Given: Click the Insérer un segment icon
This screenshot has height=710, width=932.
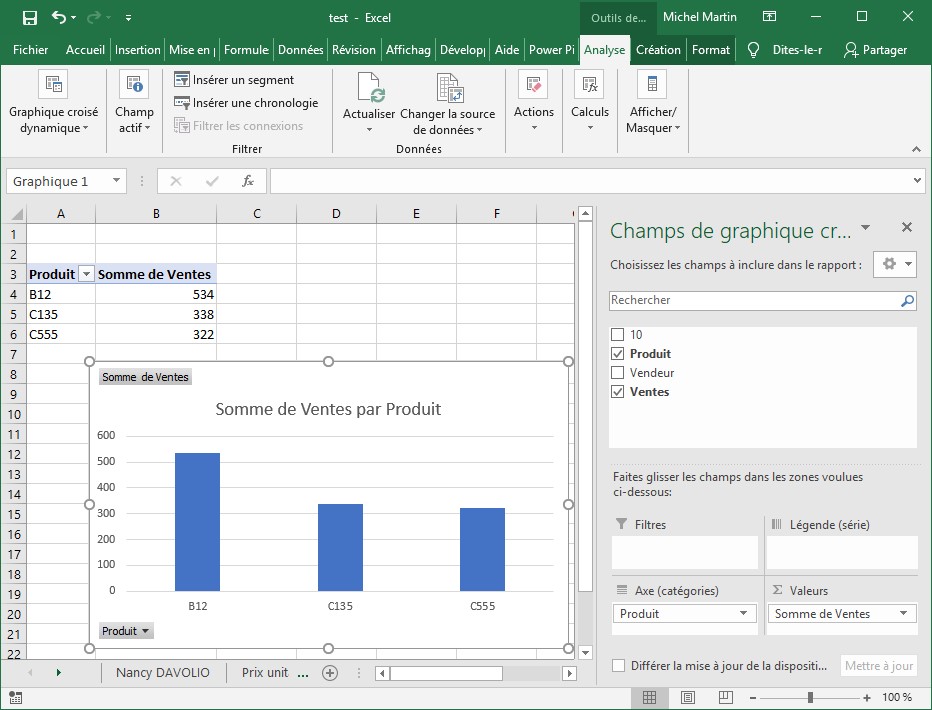Looking at the screenshot, I should 182,80.
